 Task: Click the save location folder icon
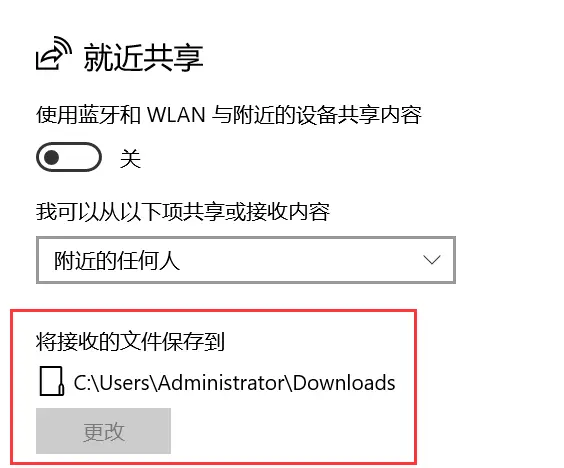tap(51, 381)
